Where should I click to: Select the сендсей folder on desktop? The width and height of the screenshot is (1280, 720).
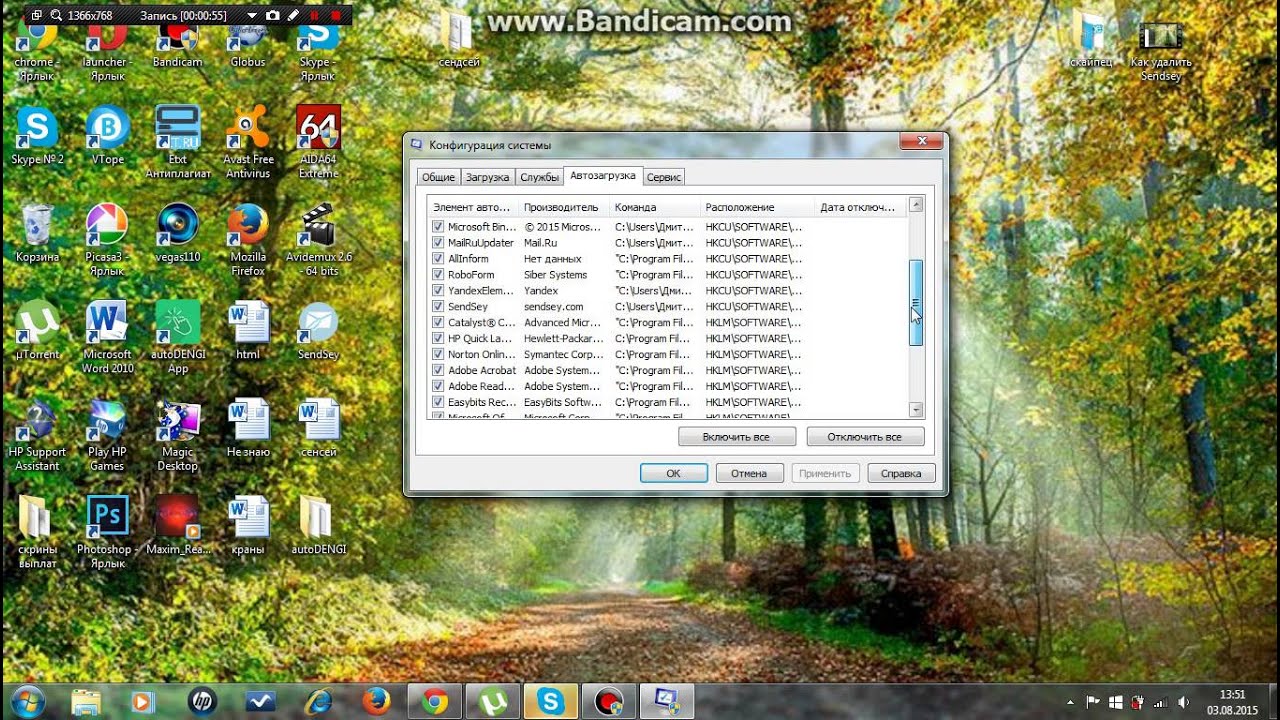(459, 40)
